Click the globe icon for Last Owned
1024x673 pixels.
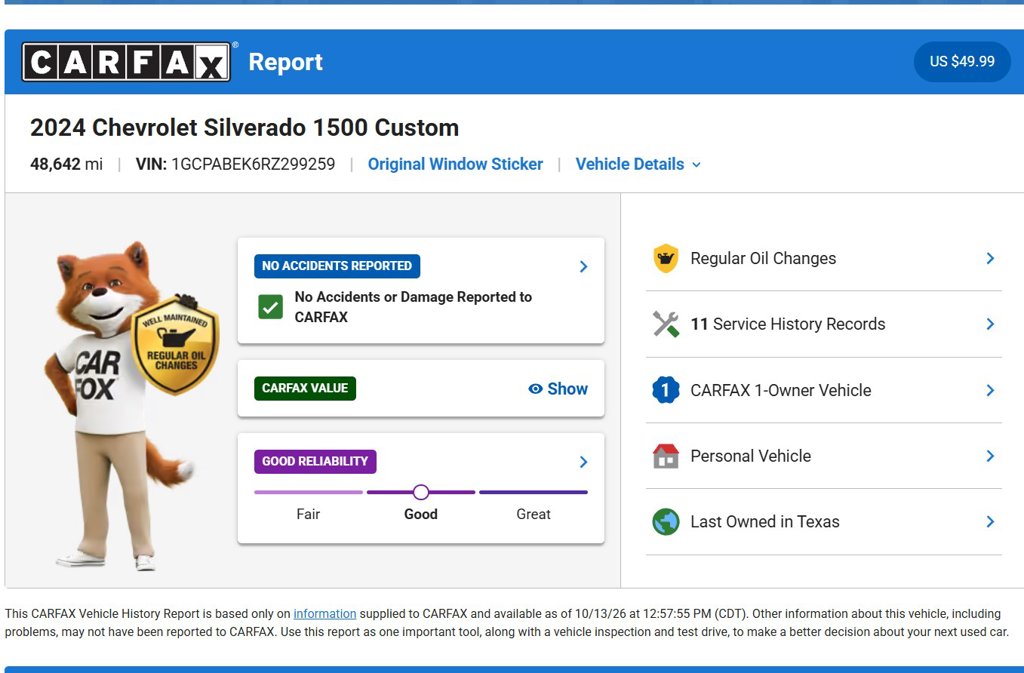pyautogui.click(x=665, y=522)
